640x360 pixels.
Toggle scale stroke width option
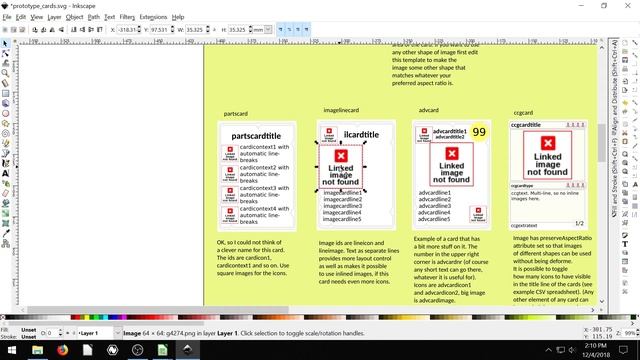tap(280, 29)
